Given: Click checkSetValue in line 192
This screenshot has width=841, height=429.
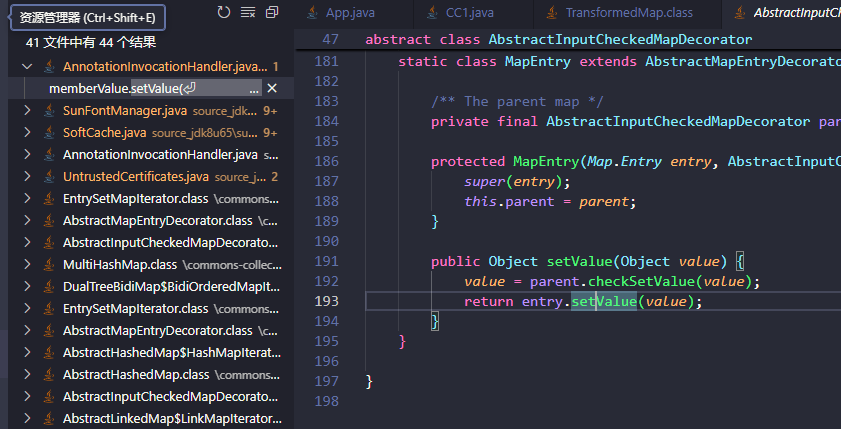Looking at the screenshot, I should (x=641, y=282).
